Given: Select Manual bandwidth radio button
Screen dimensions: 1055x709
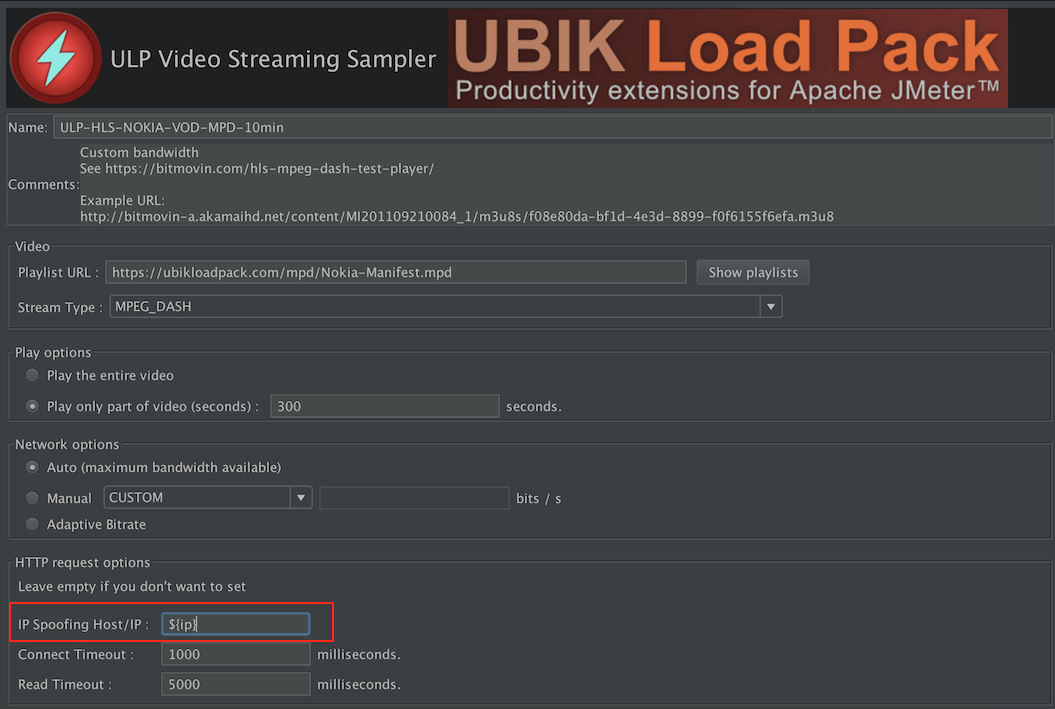Looking at the screenshot, I should click(x=33, y=497).
